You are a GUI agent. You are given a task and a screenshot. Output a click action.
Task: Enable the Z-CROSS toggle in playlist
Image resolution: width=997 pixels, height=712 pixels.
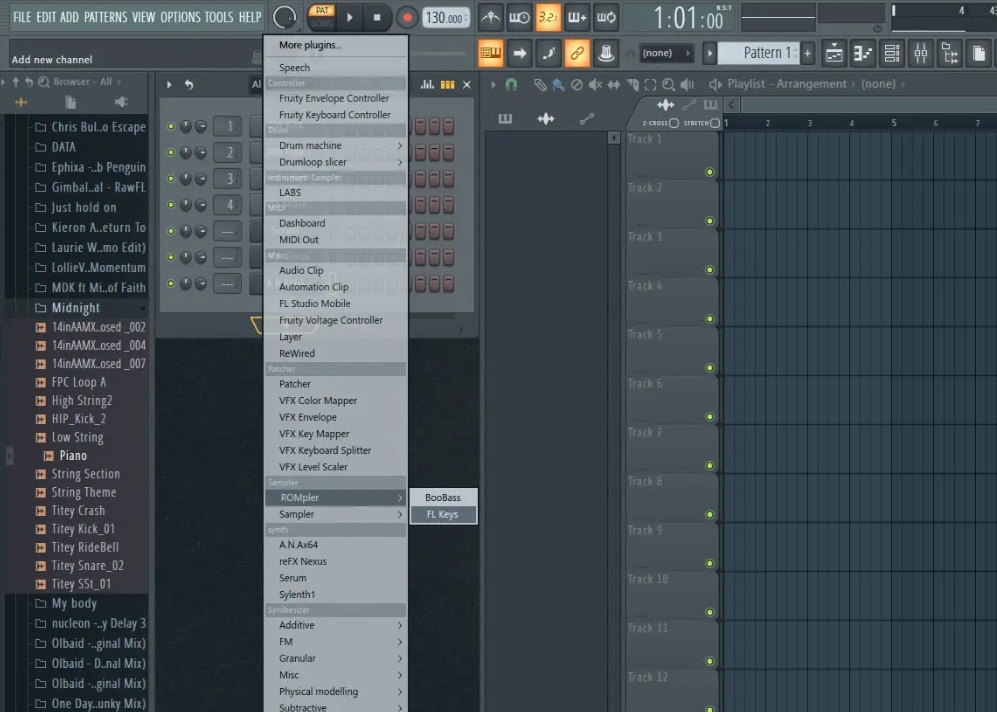[673, 123]
